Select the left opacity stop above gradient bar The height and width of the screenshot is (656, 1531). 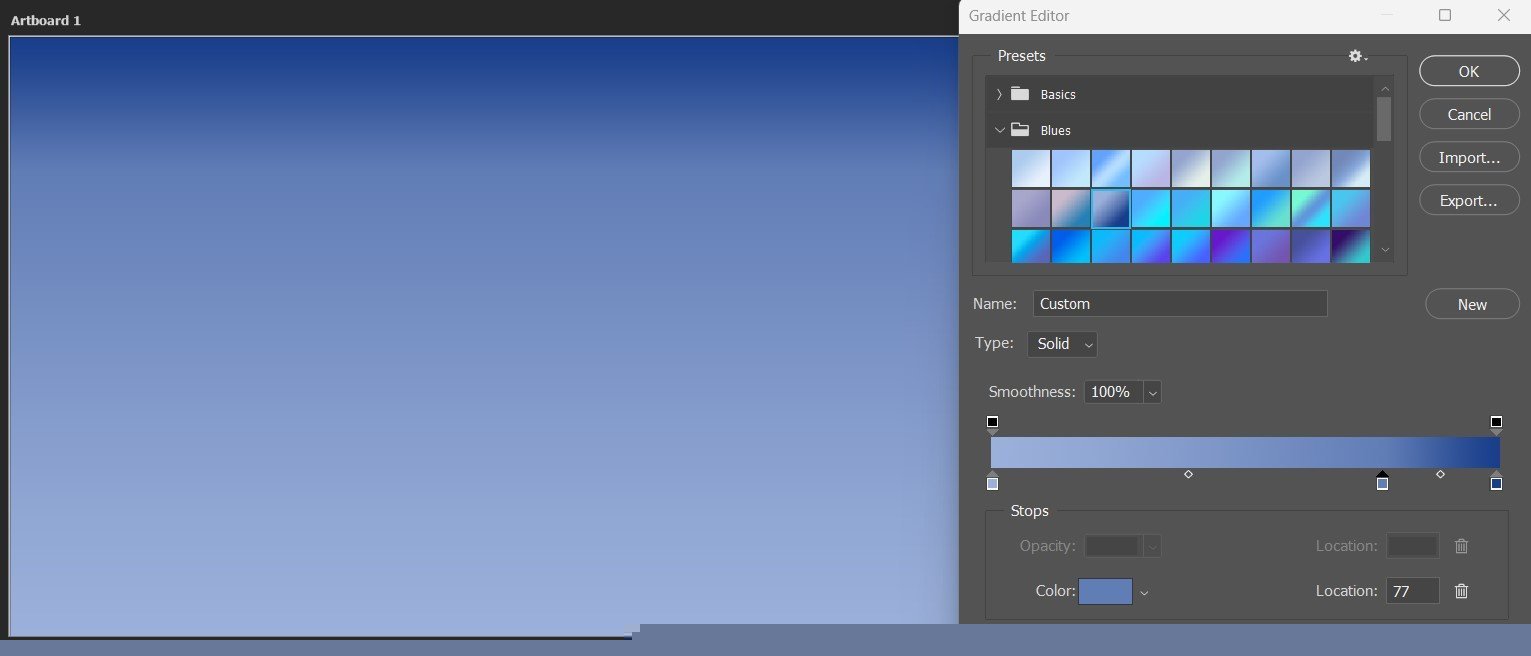pyautogui.click(x=992, y=423)
